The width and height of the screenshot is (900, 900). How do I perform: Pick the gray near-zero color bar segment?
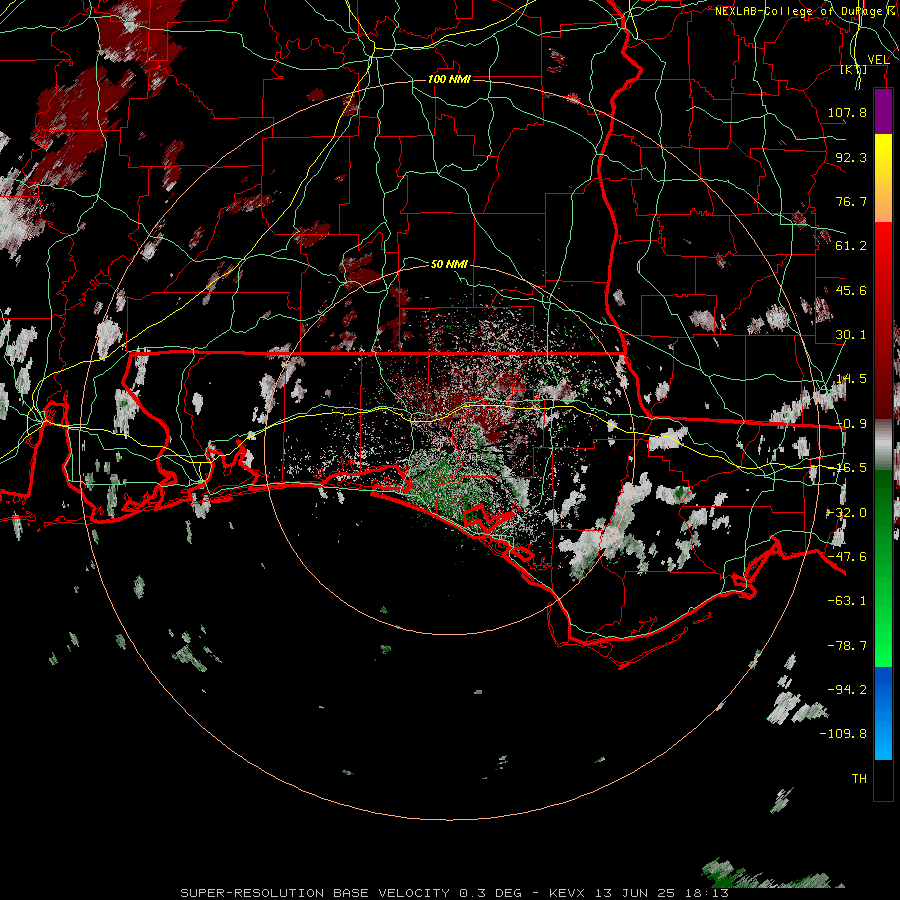883,445
